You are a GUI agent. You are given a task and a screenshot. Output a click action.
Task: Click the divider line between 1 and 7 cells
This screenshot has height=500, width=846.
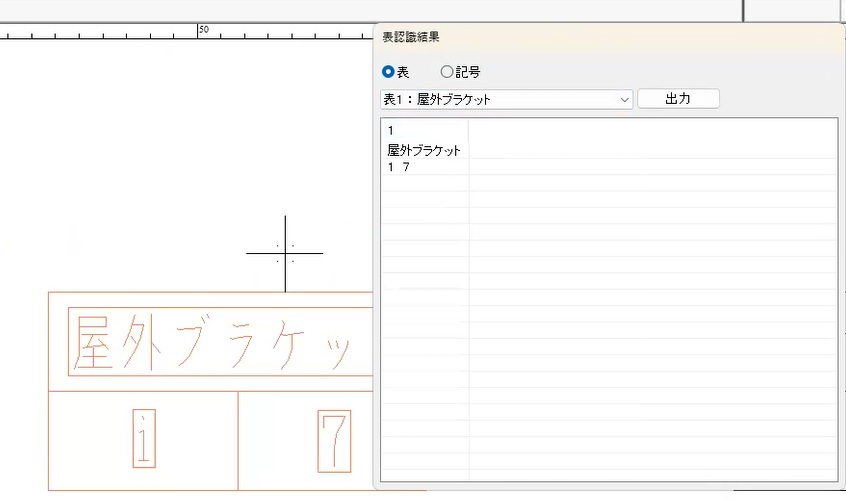[x=238, y=440]
